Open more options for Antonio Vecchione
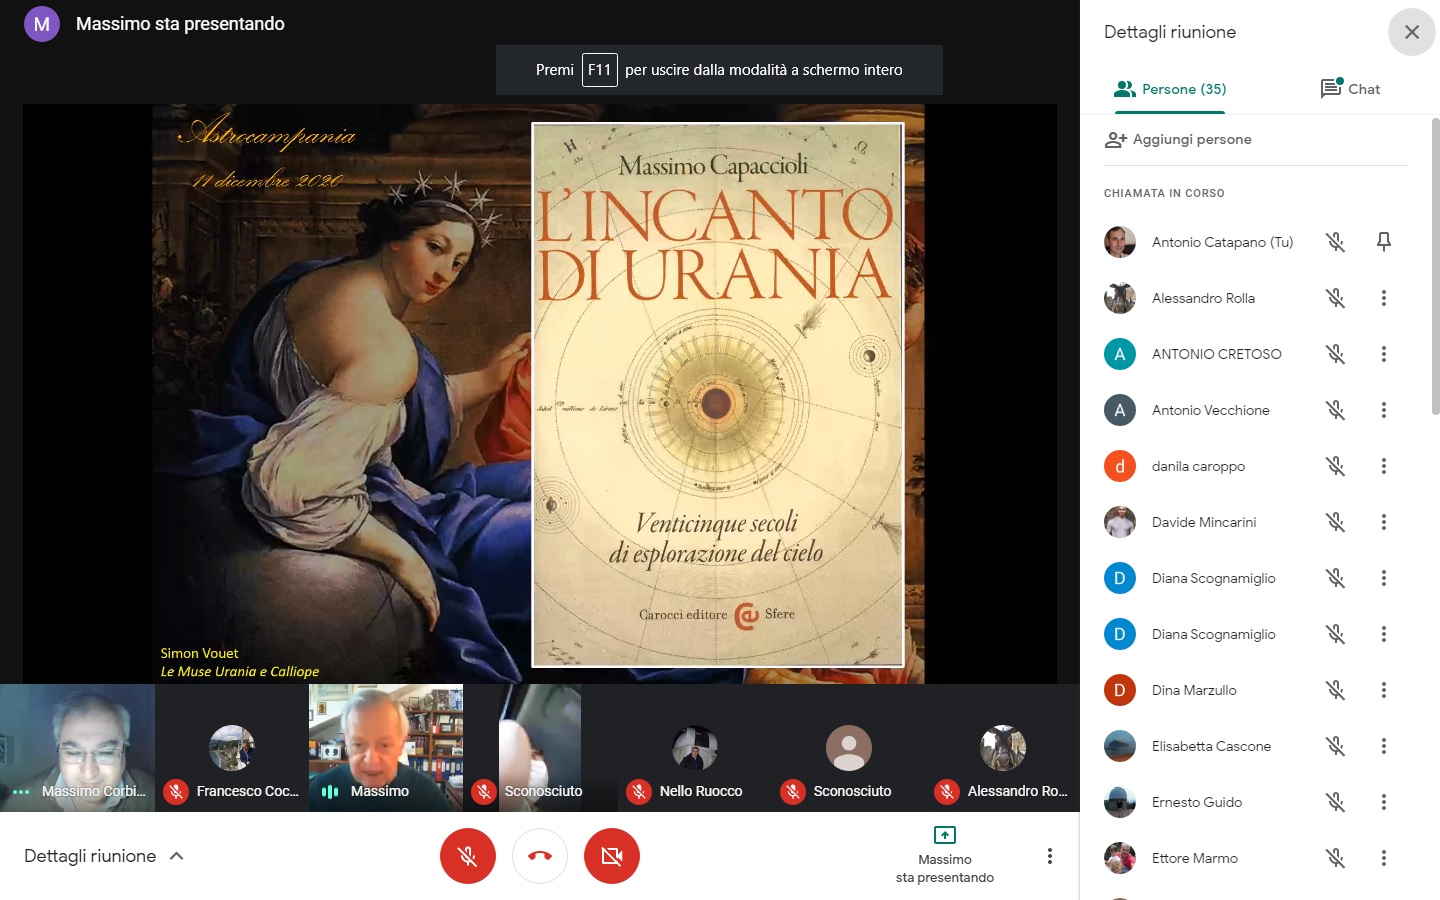 click(1384, 410)
